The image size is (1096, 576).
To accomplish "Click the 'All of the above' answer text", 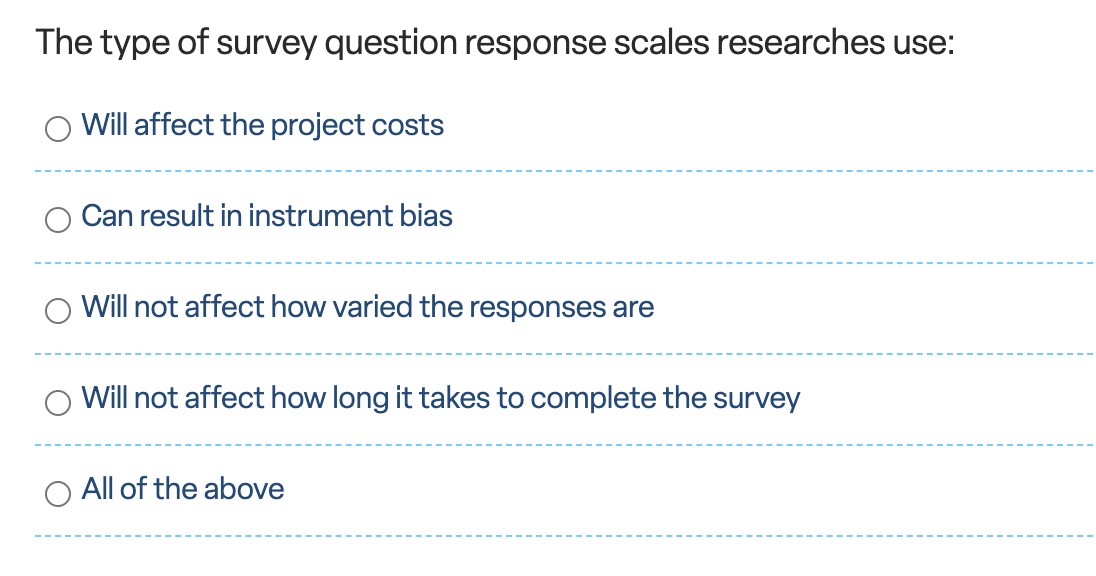I will [x=183, y=489].
